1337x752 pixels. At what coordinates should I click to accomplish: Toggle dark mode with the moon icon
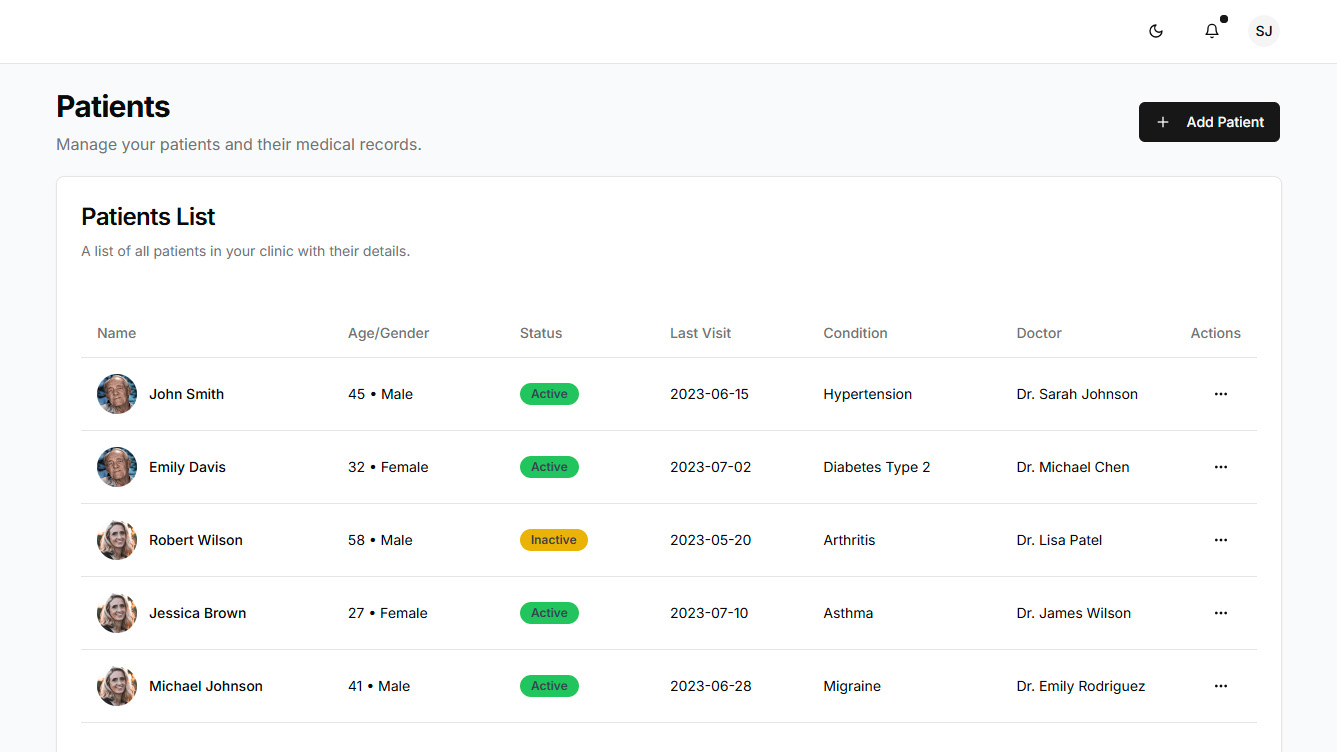coord(1156,31)
